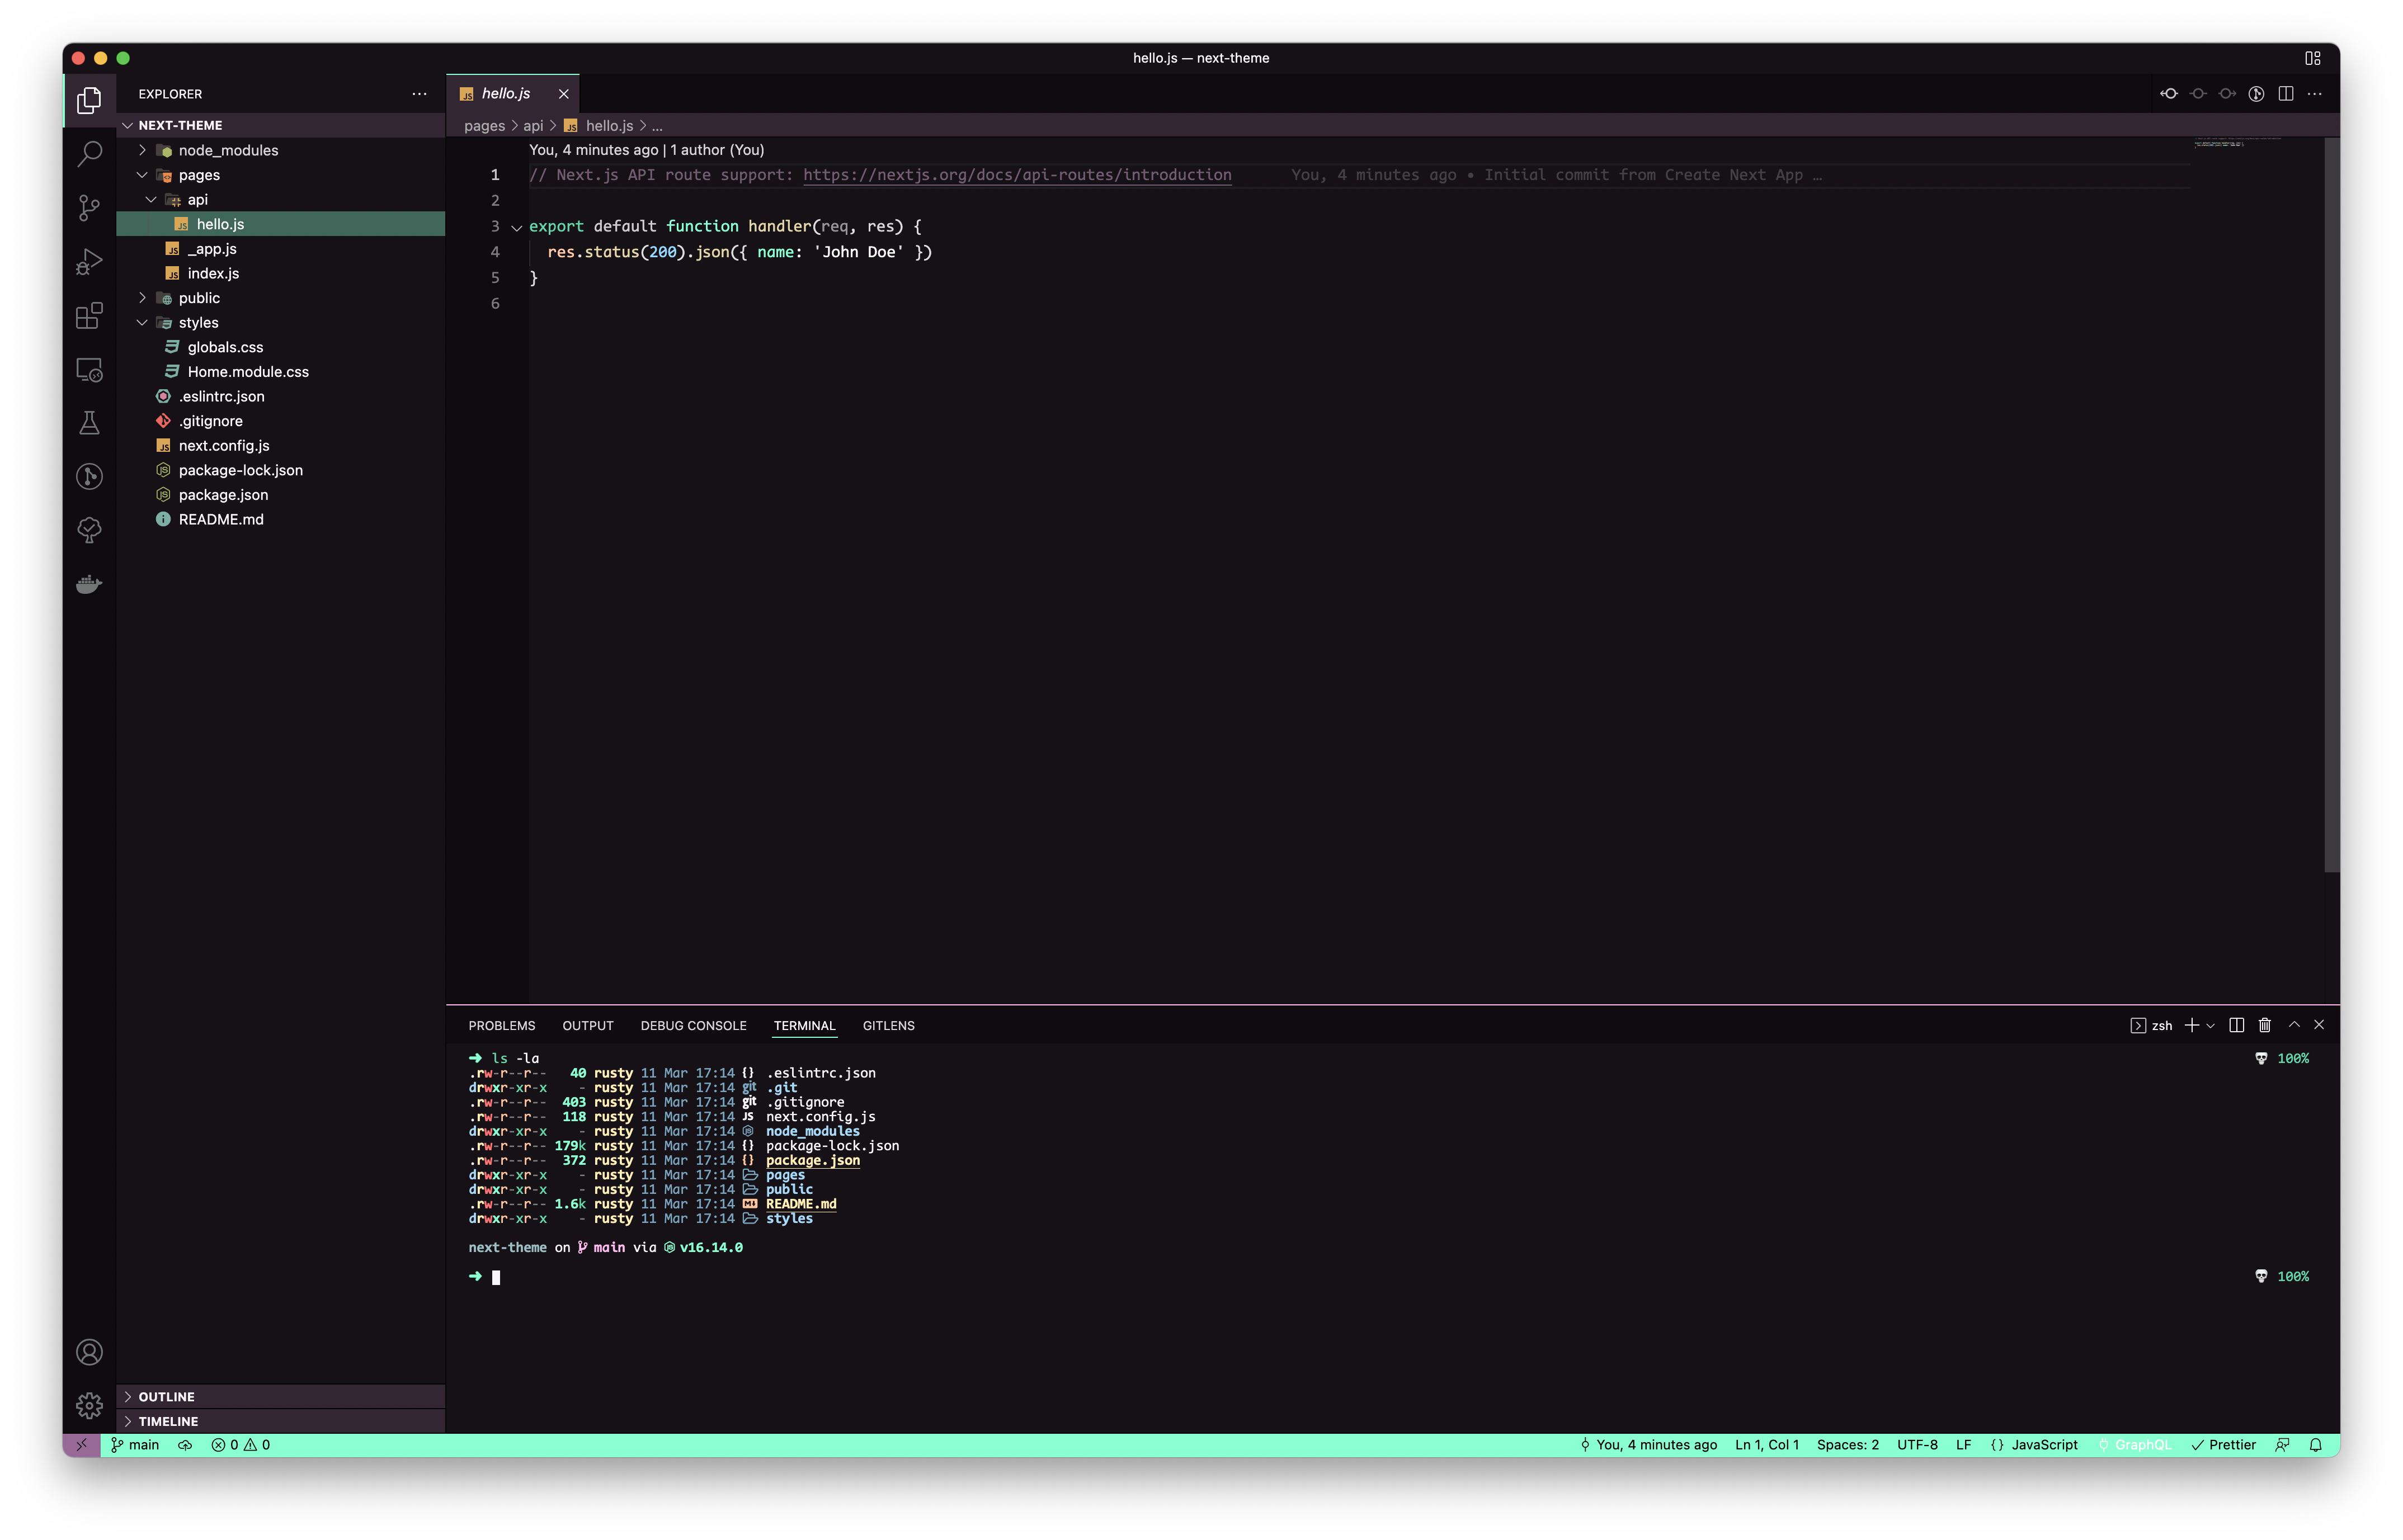Open the nextjs.org API routes link

(1016, 175)
